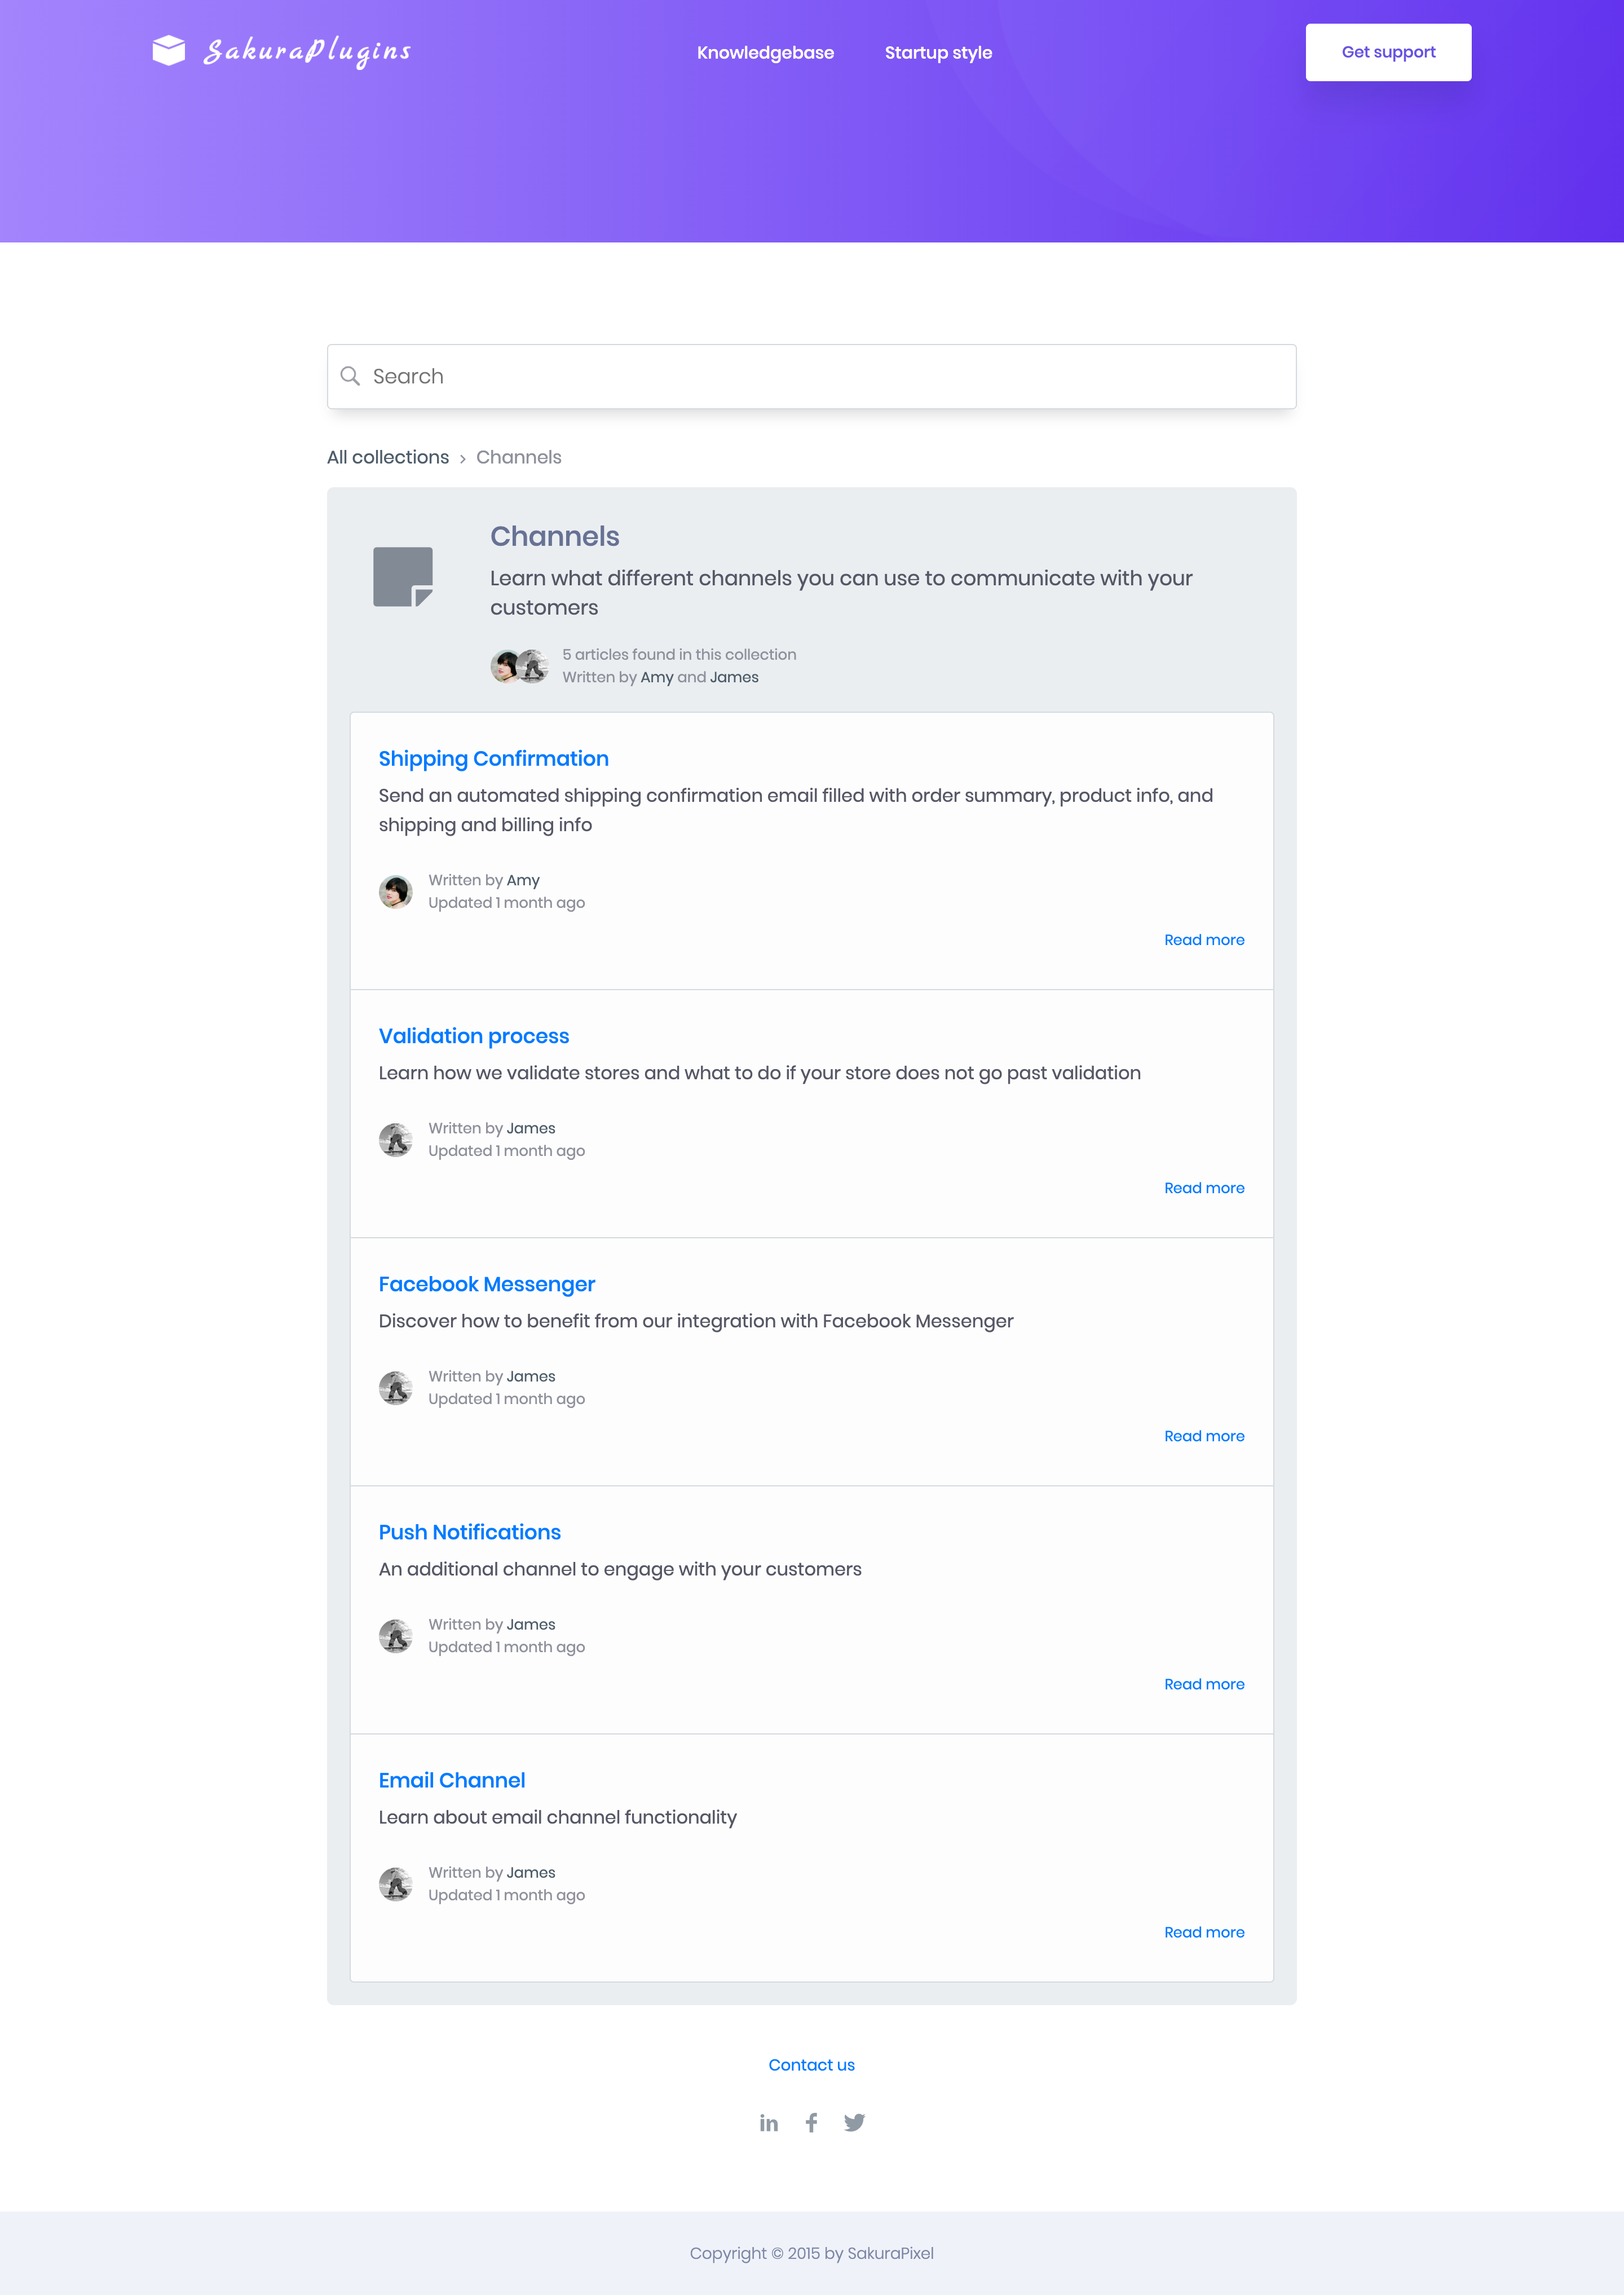Image resolution: width=1624 pixels, height=2295 pixels.
Task: Open the Startup style menu item
Action: 938,53
